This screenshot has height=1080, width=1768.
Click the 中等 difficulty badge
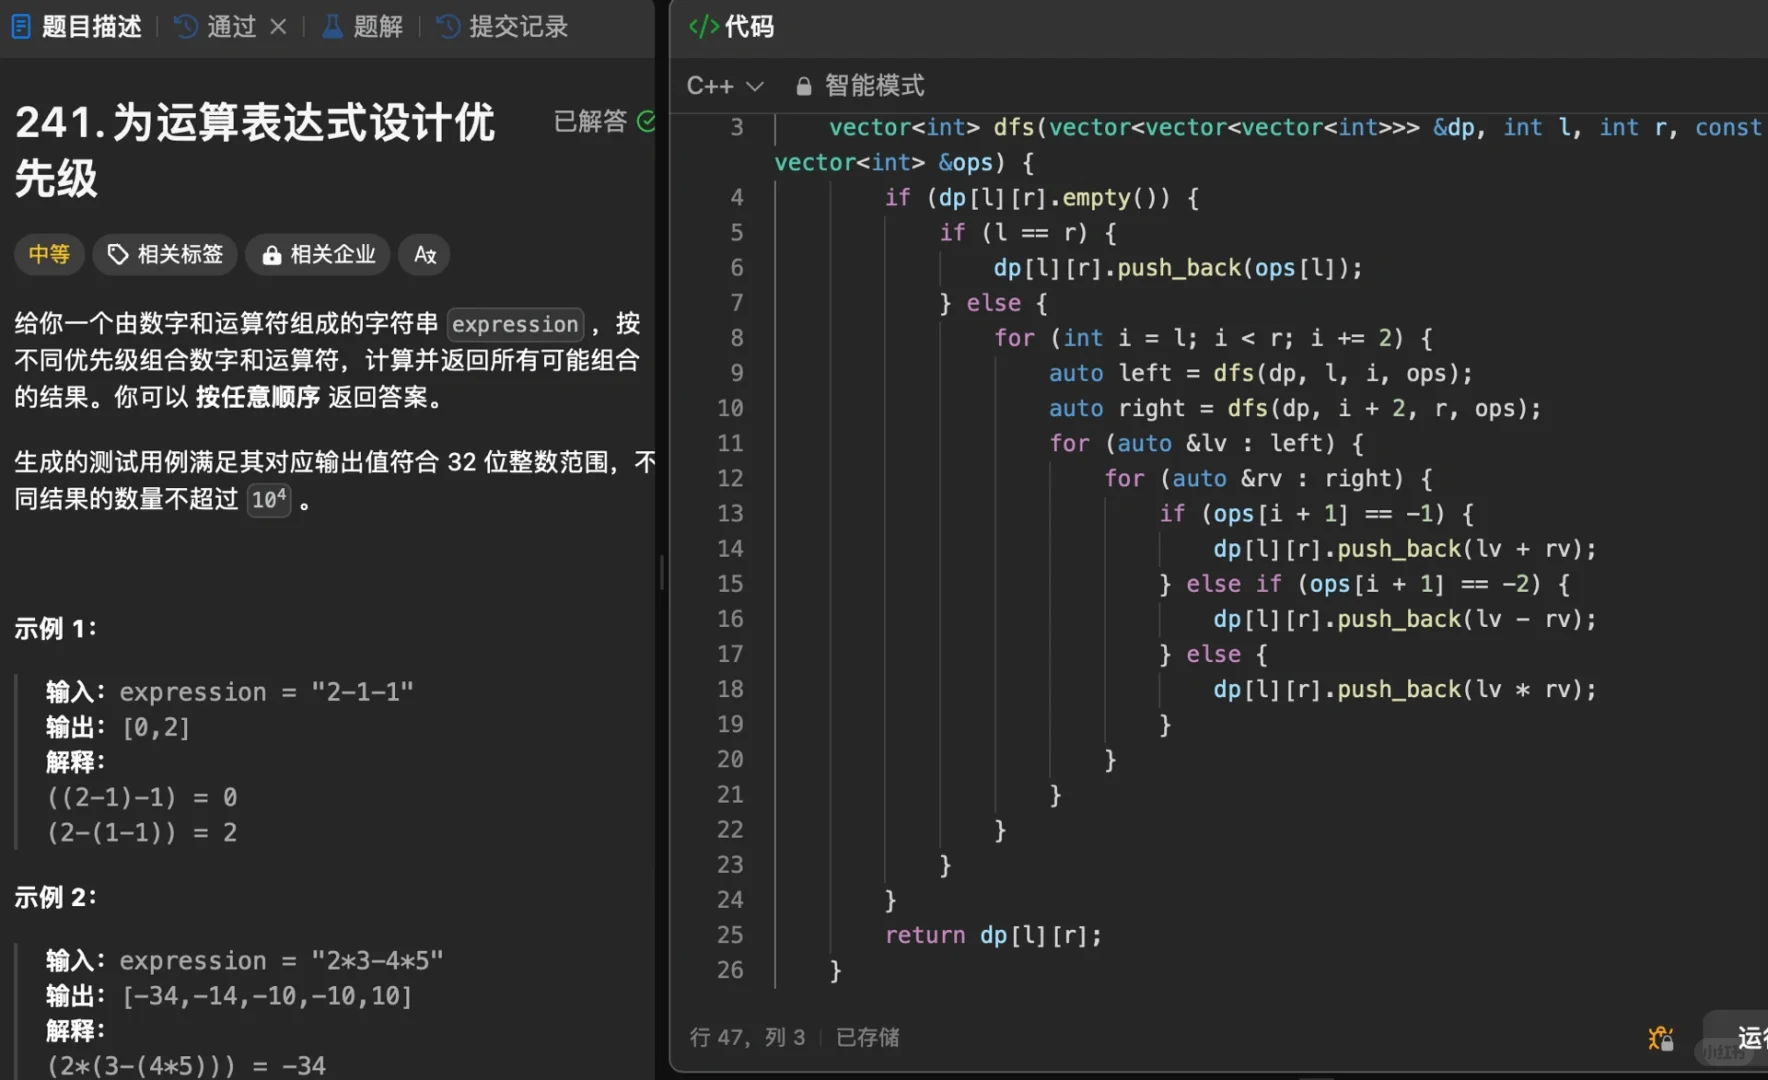tap(49, 255)
